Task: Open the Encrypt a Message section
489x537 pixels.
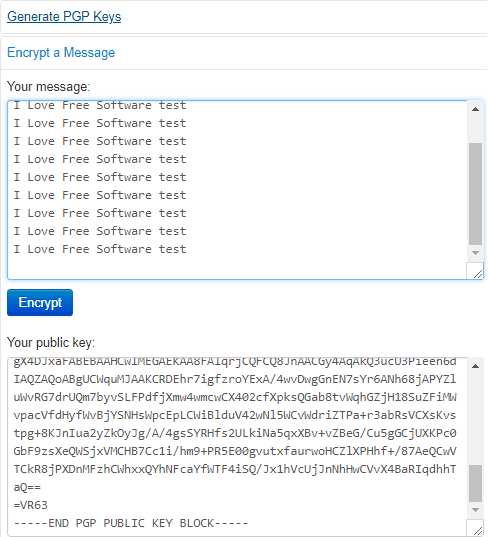Action: point(61,53)
